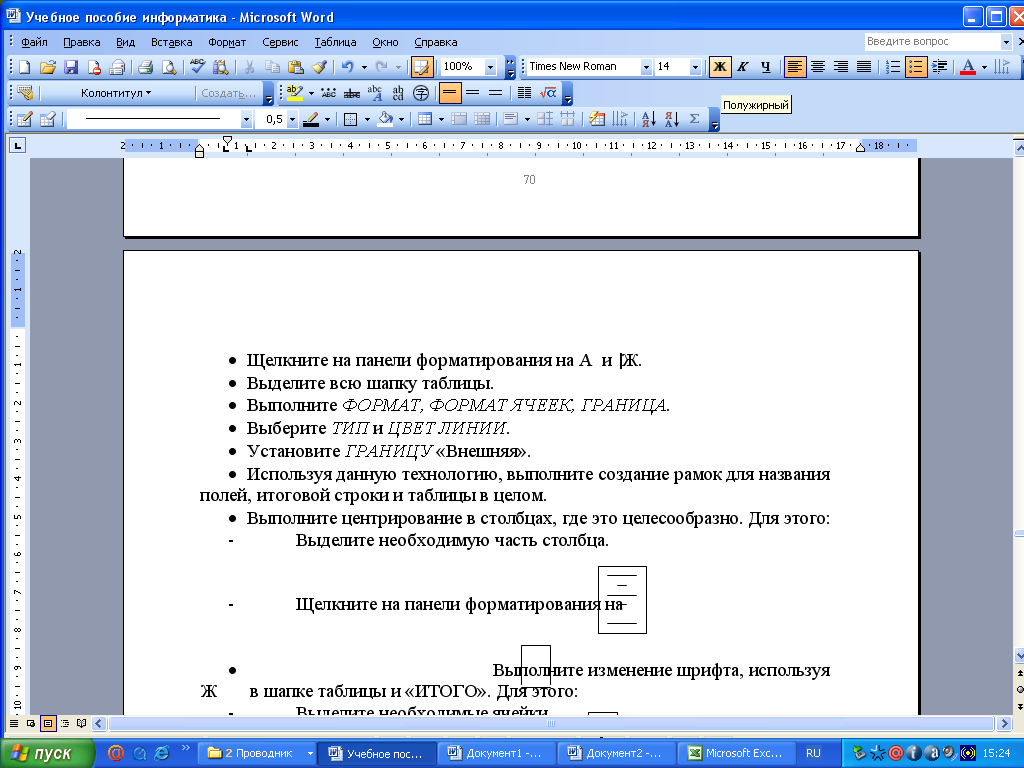Open the highlight color dropdown arrow
Viewport: 1024px width, 768px height.
(311, 93)
